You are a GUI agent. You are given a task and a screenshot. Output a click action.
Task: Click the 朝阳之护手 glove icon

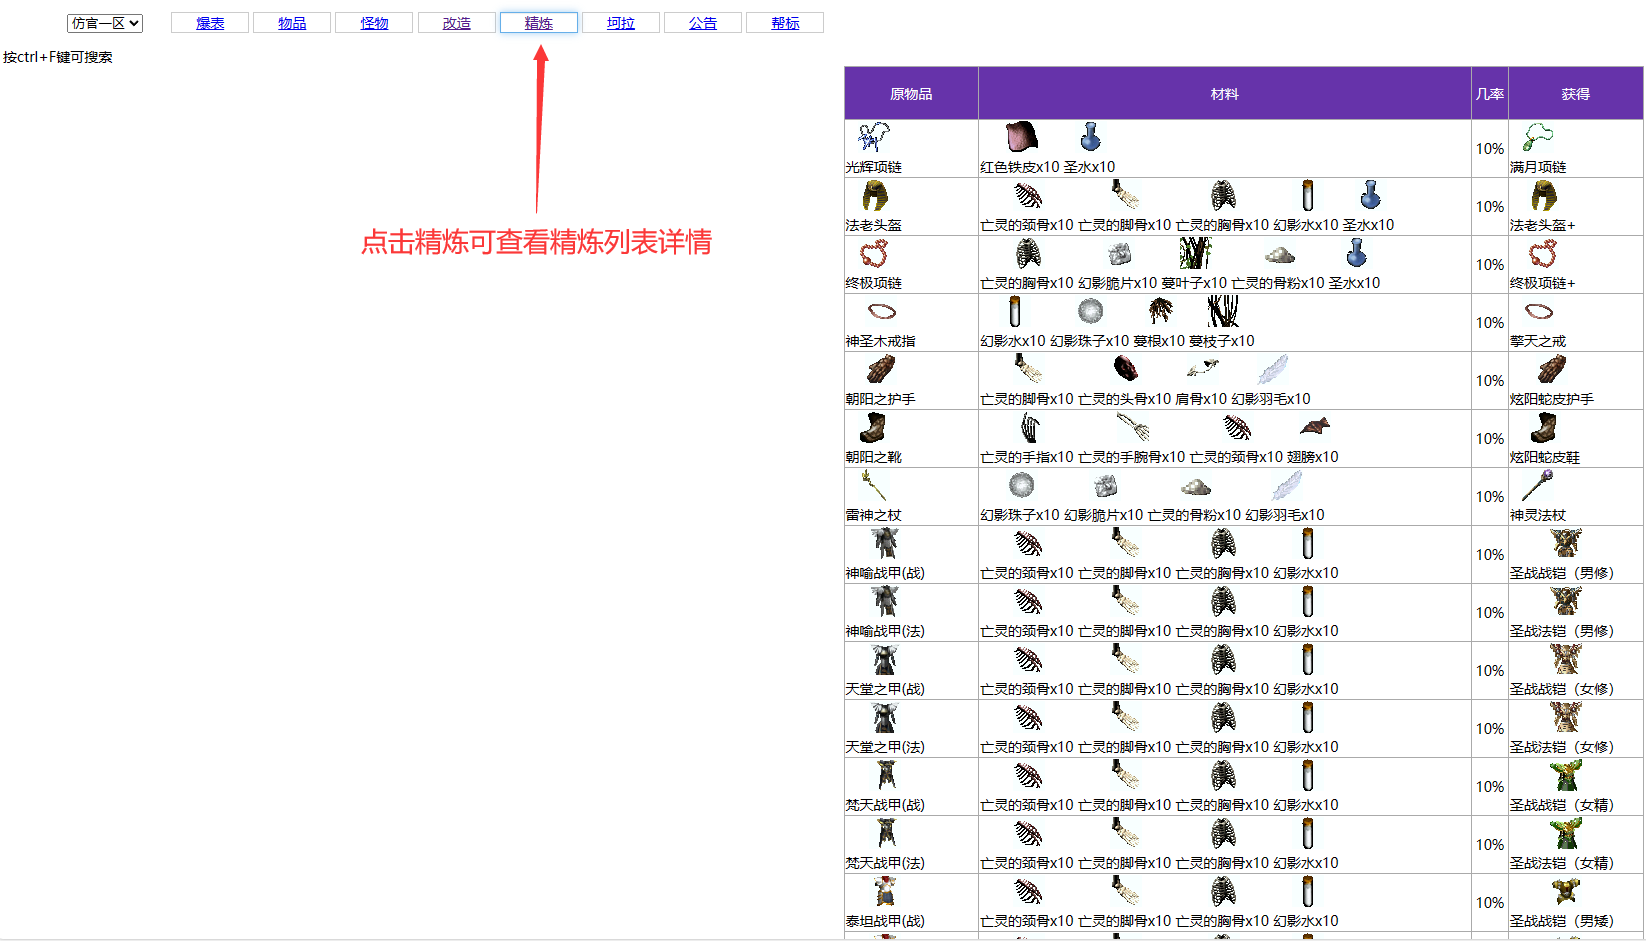click(881, 369)
